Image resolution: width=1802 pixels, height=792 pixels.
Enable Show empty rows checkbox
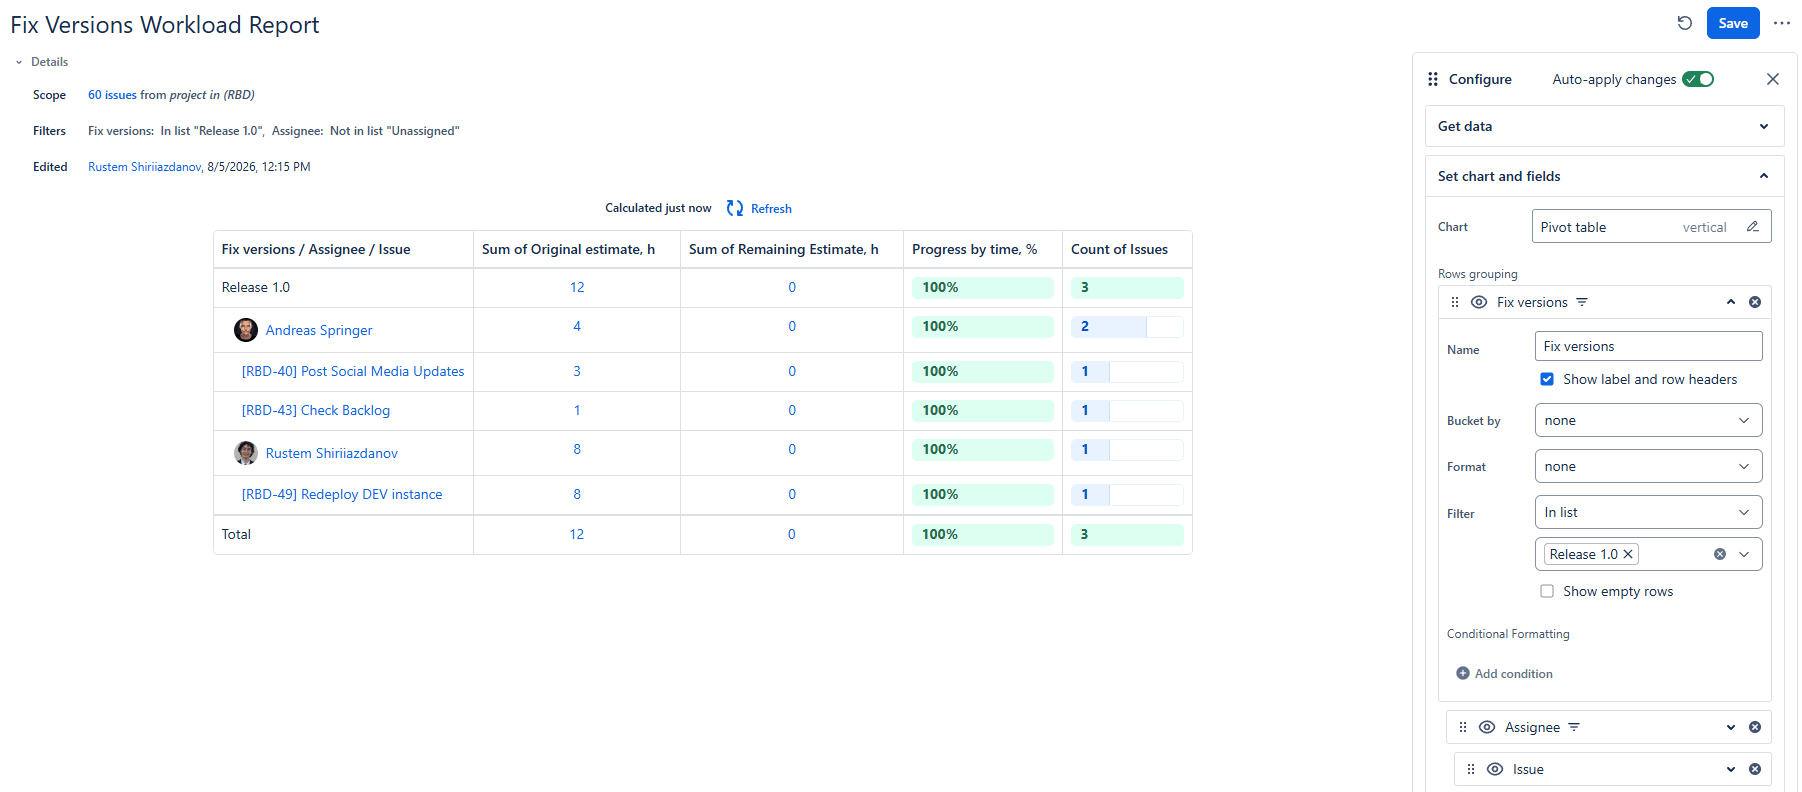click(x=1547, y=591)
